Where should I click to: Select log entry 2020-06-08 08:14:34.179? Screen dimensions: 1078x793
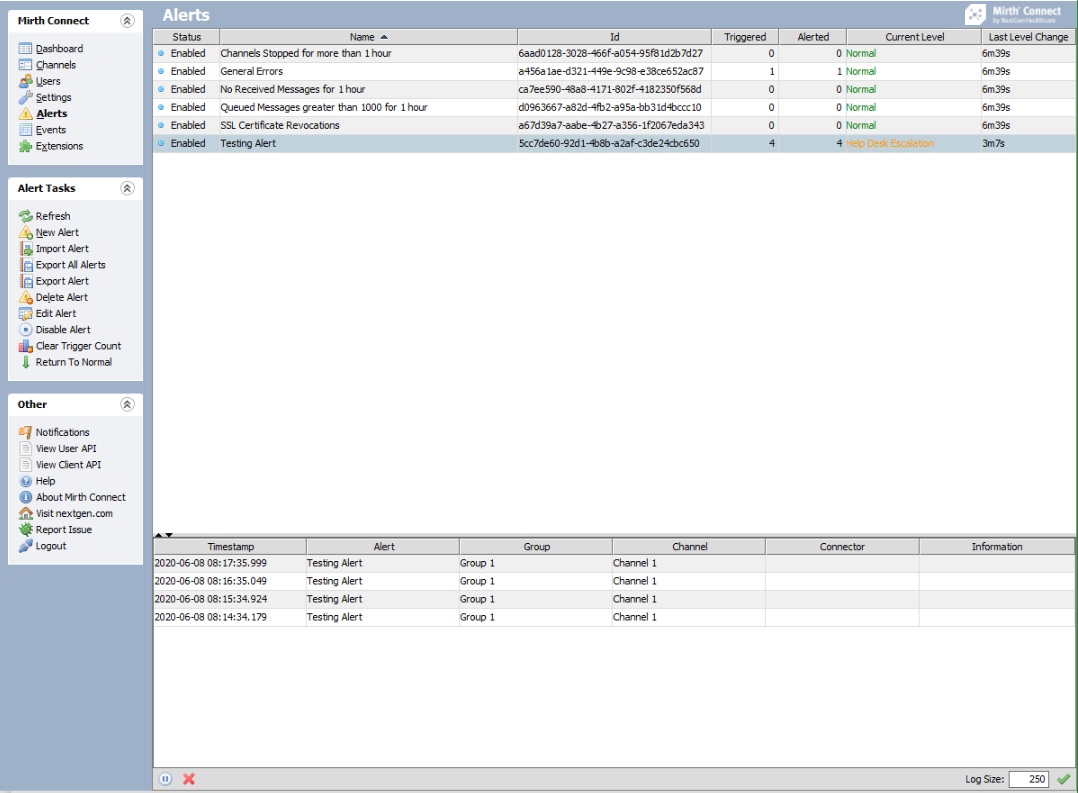[614, 617]
